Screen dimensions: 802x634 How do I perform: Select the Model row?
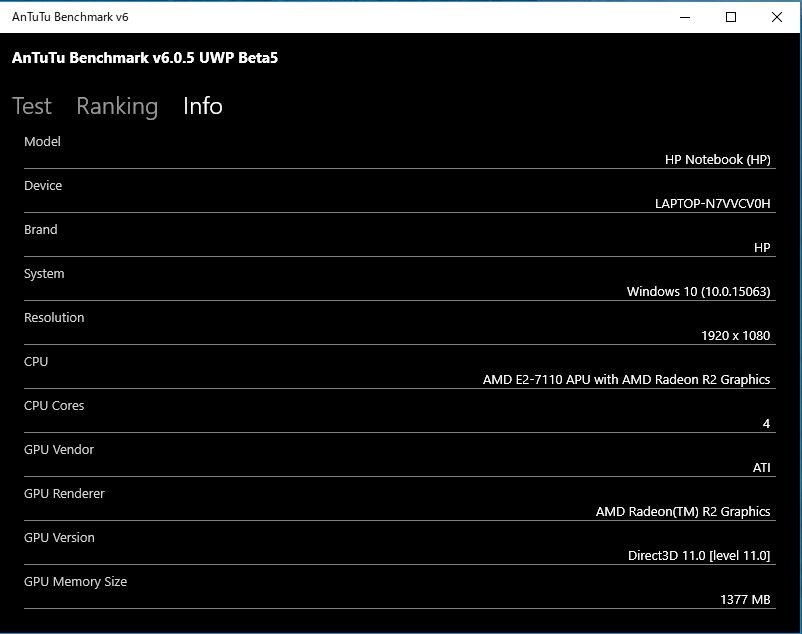coord(42,141)
